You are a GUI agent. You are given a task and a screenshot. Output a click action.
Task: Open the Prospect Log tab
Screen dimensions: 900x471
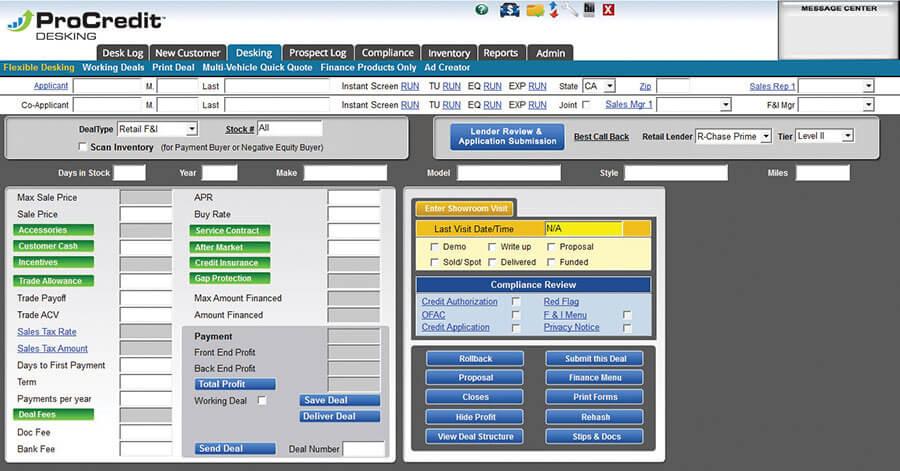click(317, 53)
